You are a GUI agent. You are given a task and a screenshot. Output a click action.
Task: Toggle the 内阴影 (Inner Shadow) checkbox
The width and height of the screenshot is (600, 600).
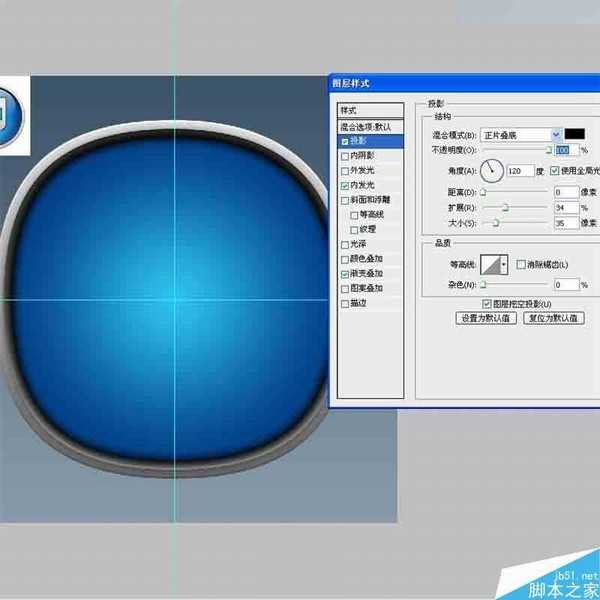pyautogui.click(x=346, y=156)
